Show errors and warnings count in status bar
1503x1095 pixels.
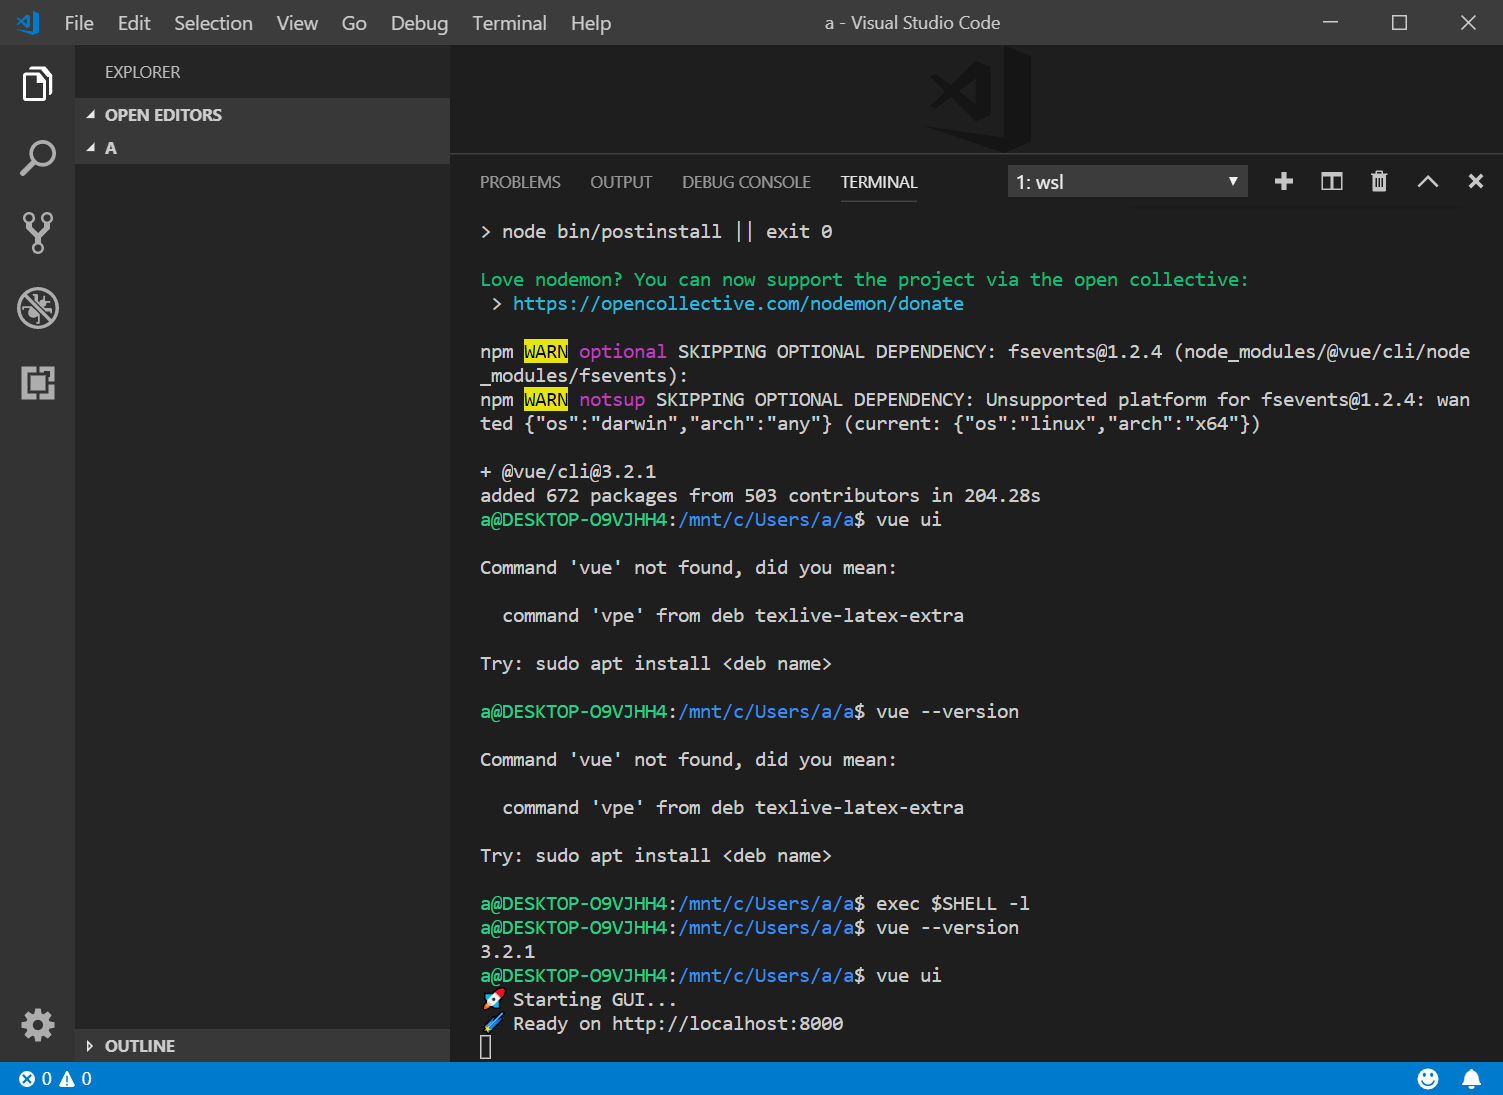[x=56, y=1078]
